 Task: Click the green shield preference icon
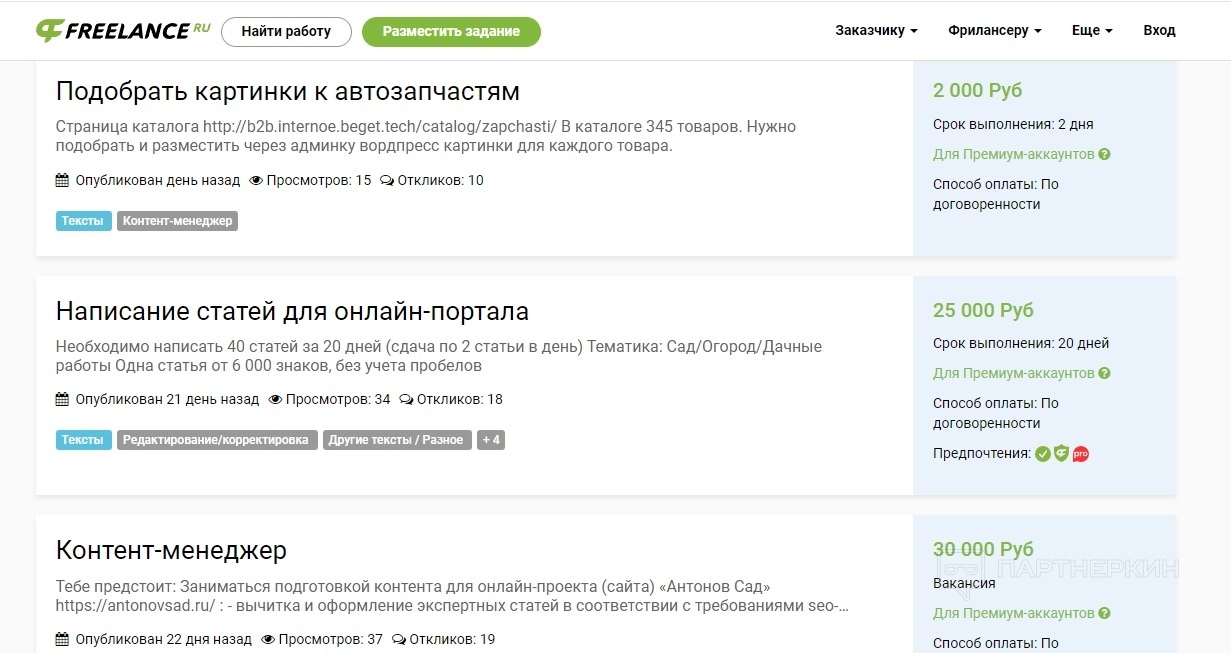[1062, 454]
